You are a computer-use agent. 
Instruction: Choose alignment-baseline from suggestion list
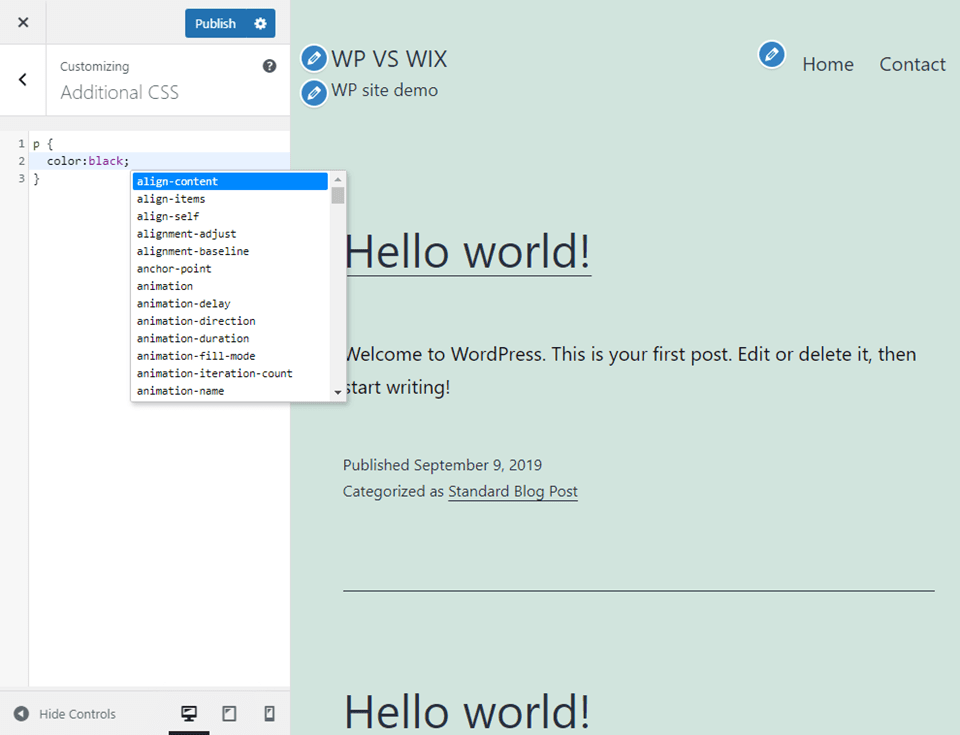[x=230, y=251]
